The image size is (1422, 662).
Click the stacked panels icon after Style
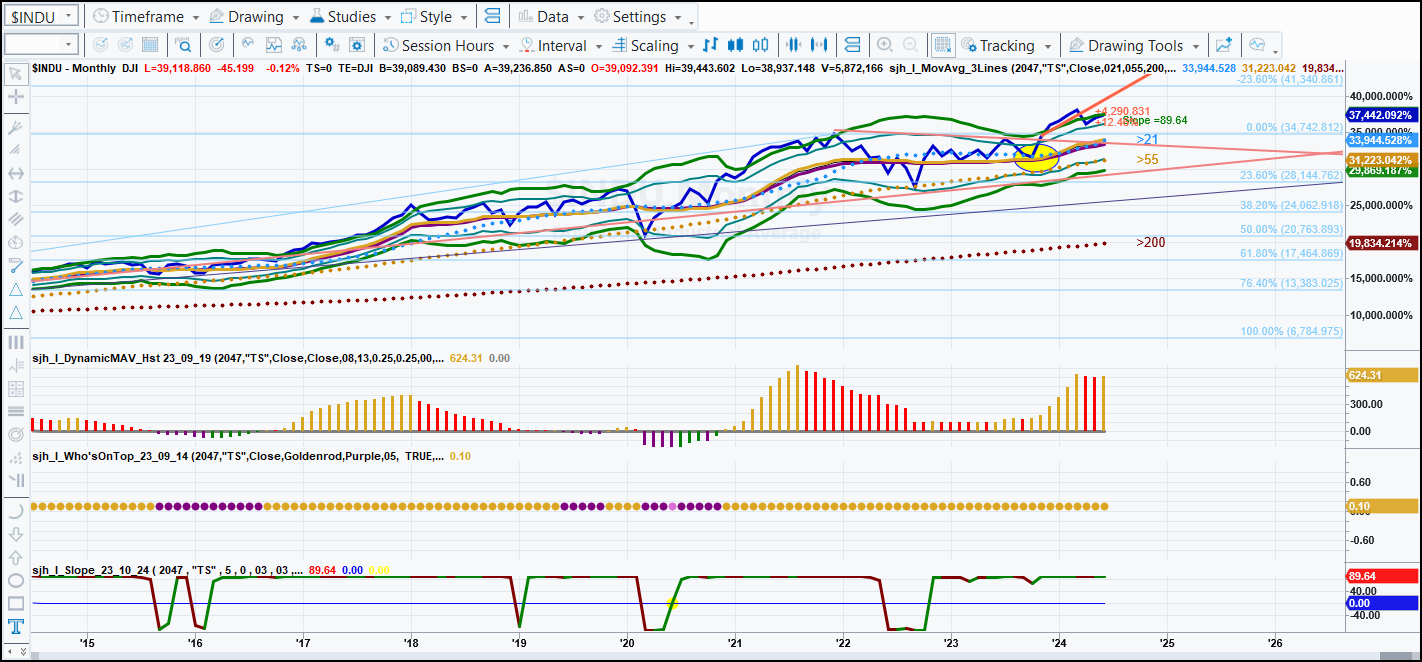click(x=491, y=17)
